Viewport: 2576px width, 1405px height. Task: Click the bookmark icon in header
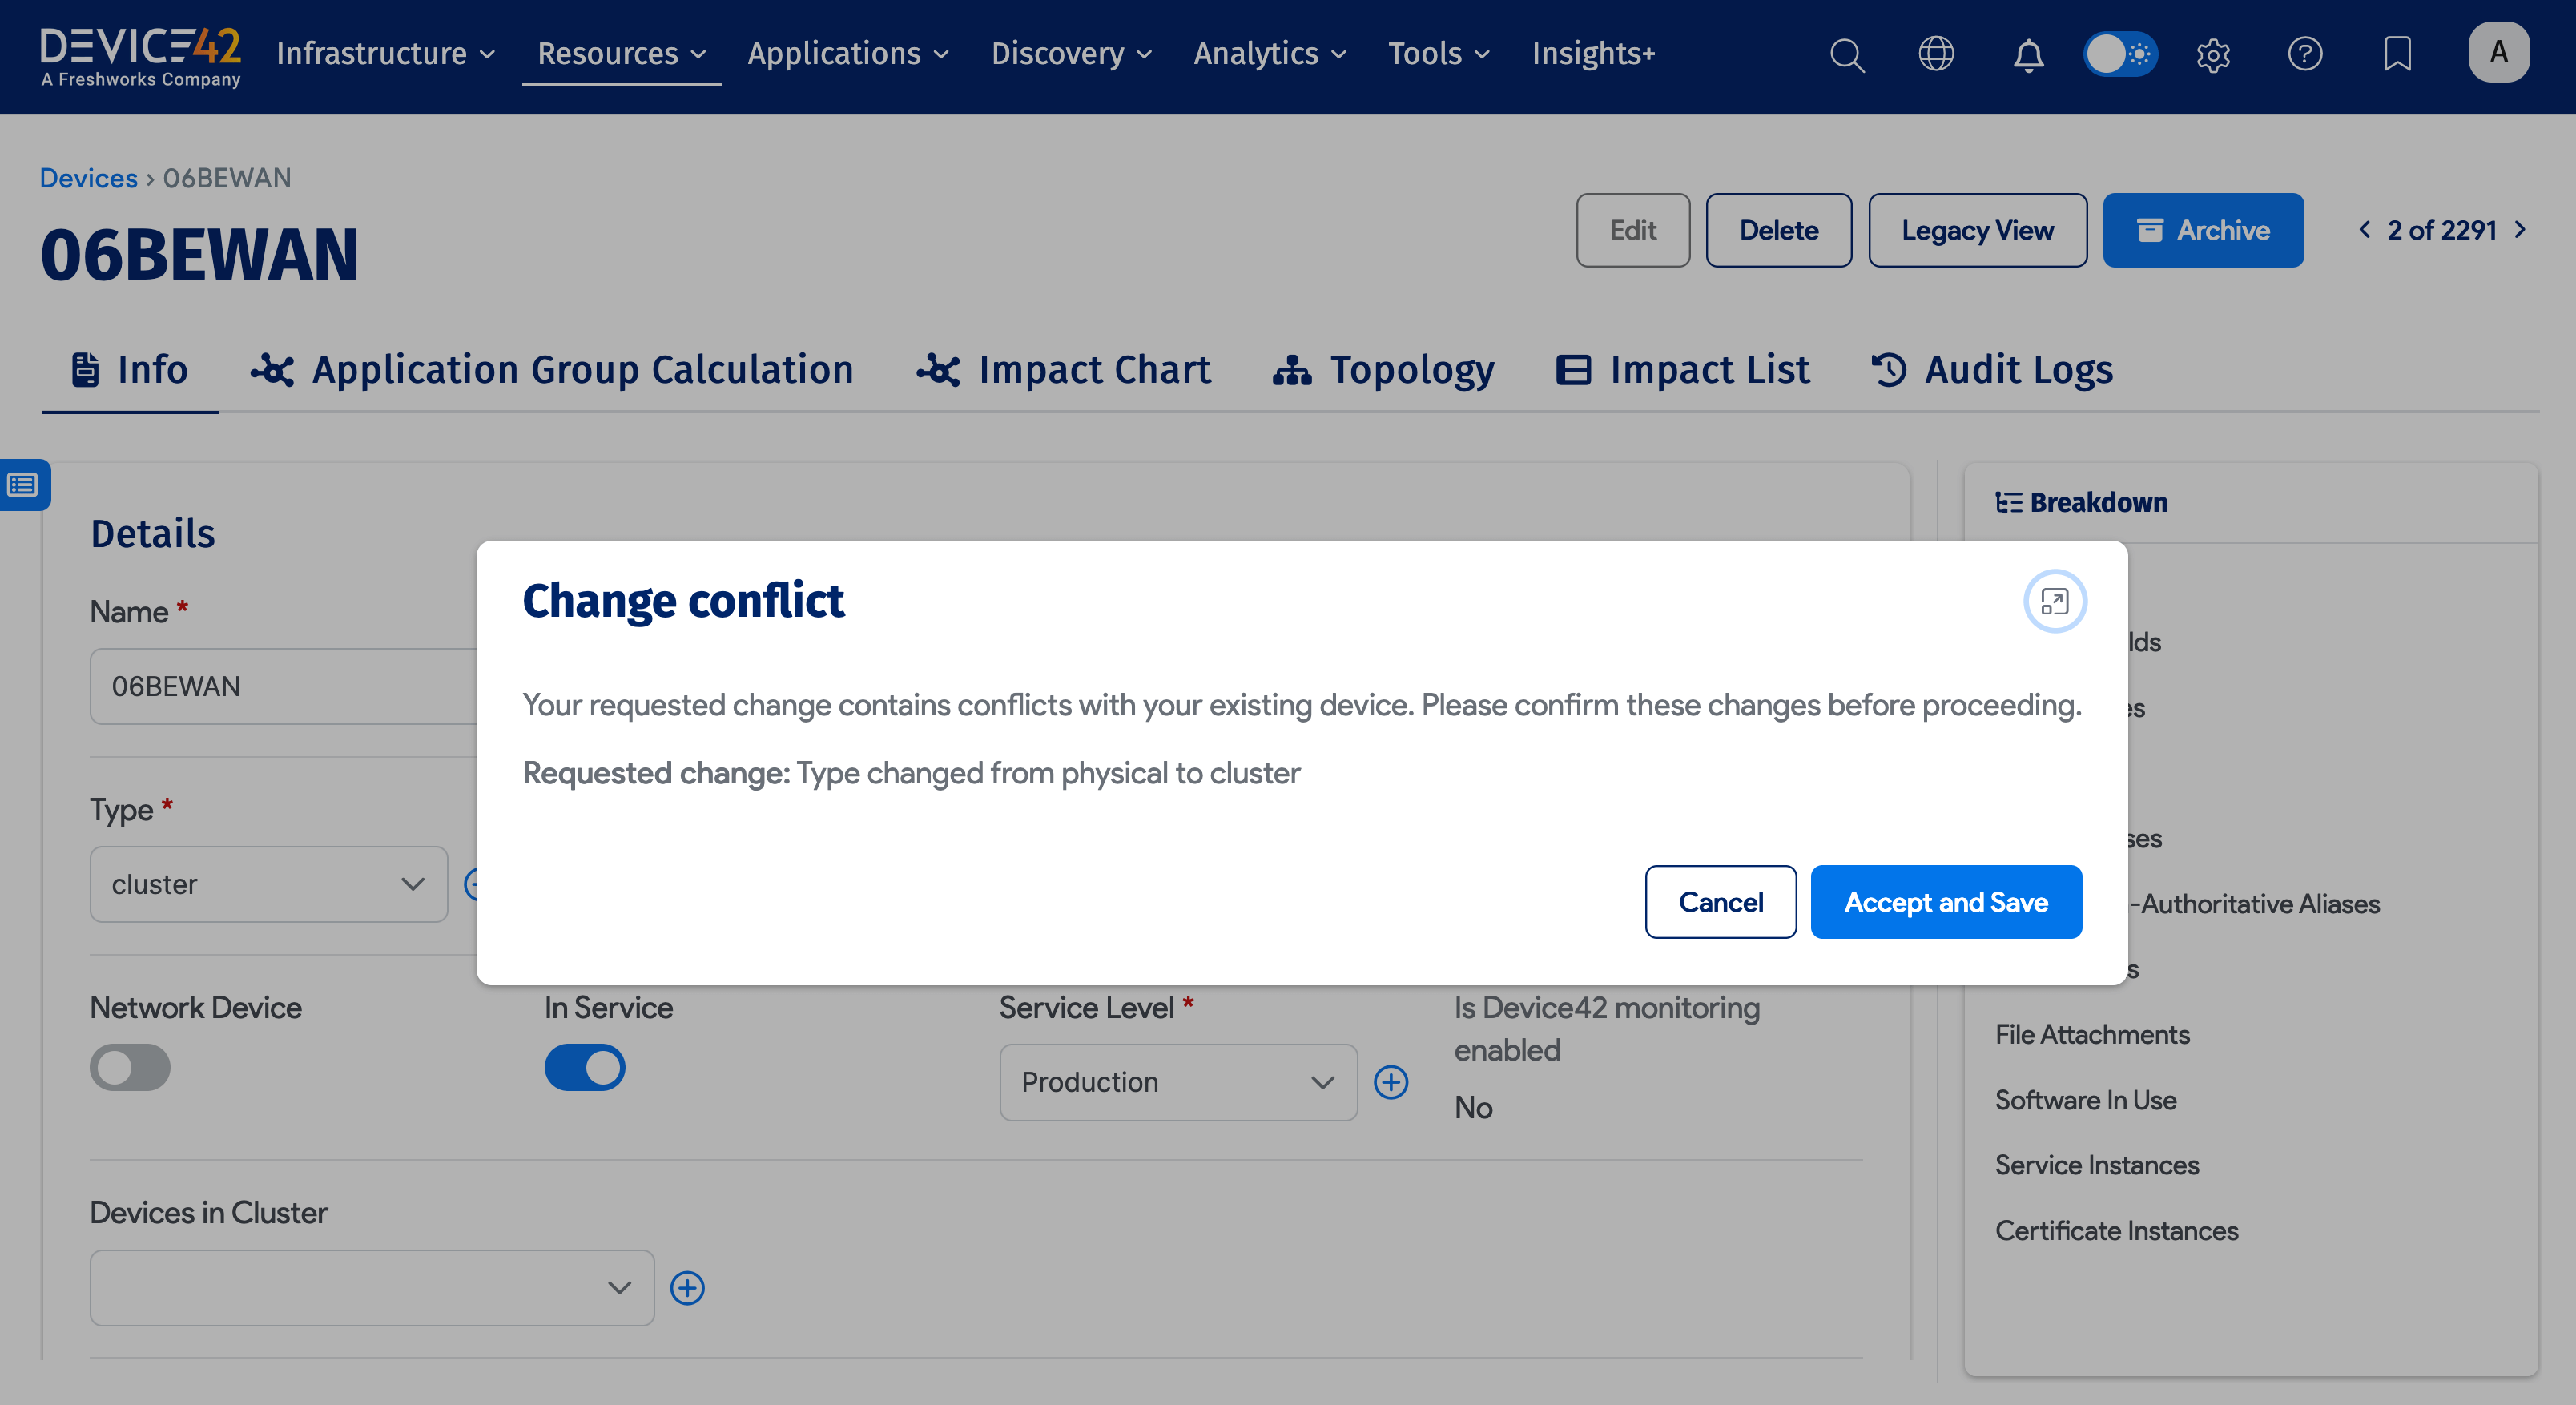pyautogui.click(x=2397, y=54)
